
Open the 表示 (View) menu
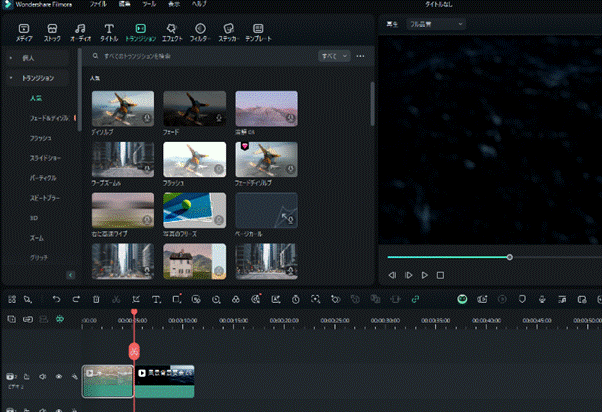coord(174,4)
